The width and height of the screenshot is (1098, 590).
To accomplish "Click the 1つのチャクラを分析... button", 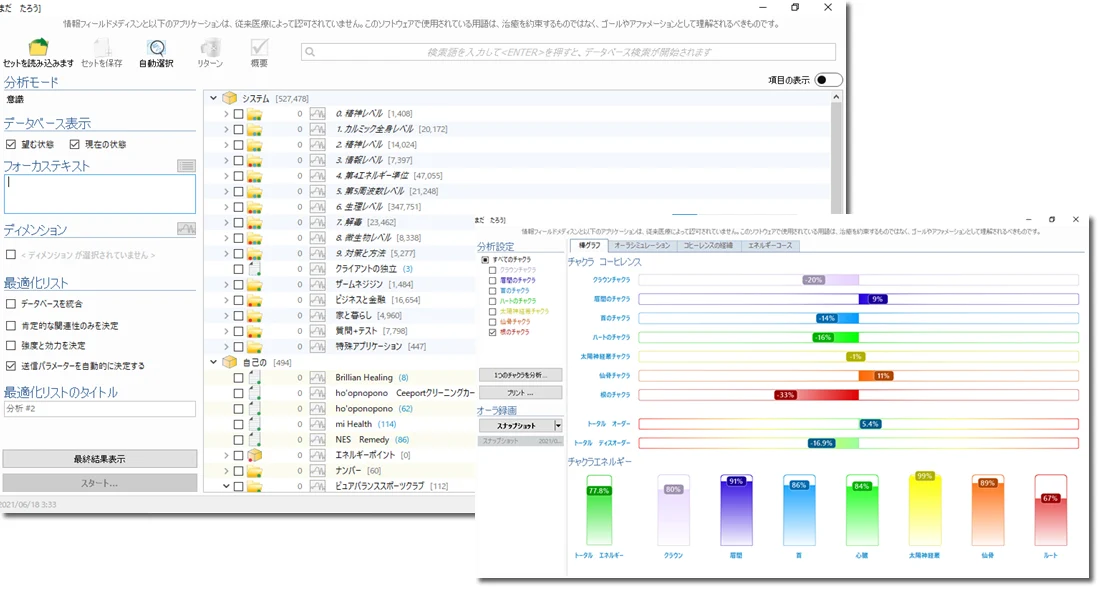I will coord(520,375).
